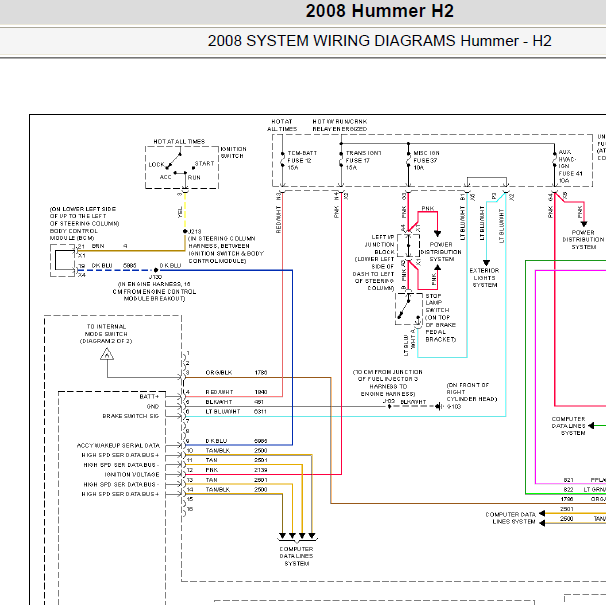
Task: Click the 'TAN/BLK 2500' wire at pin 14
Action: point(236,490)
